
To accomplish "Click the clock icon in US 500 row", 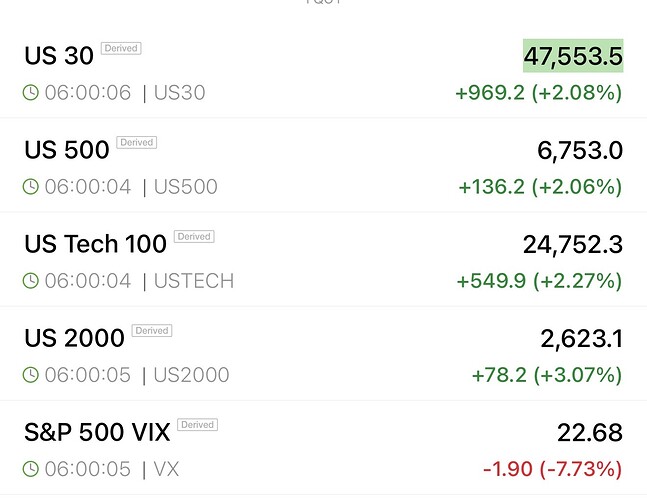I will 31,186.
